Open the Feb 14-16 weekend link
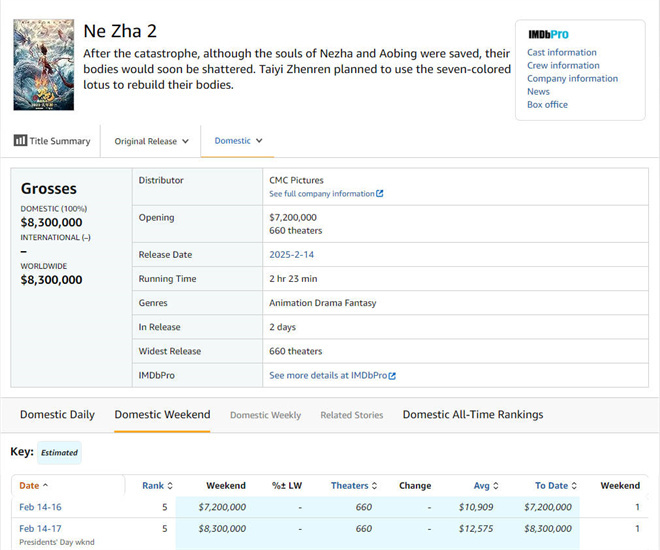 point(42,507)
